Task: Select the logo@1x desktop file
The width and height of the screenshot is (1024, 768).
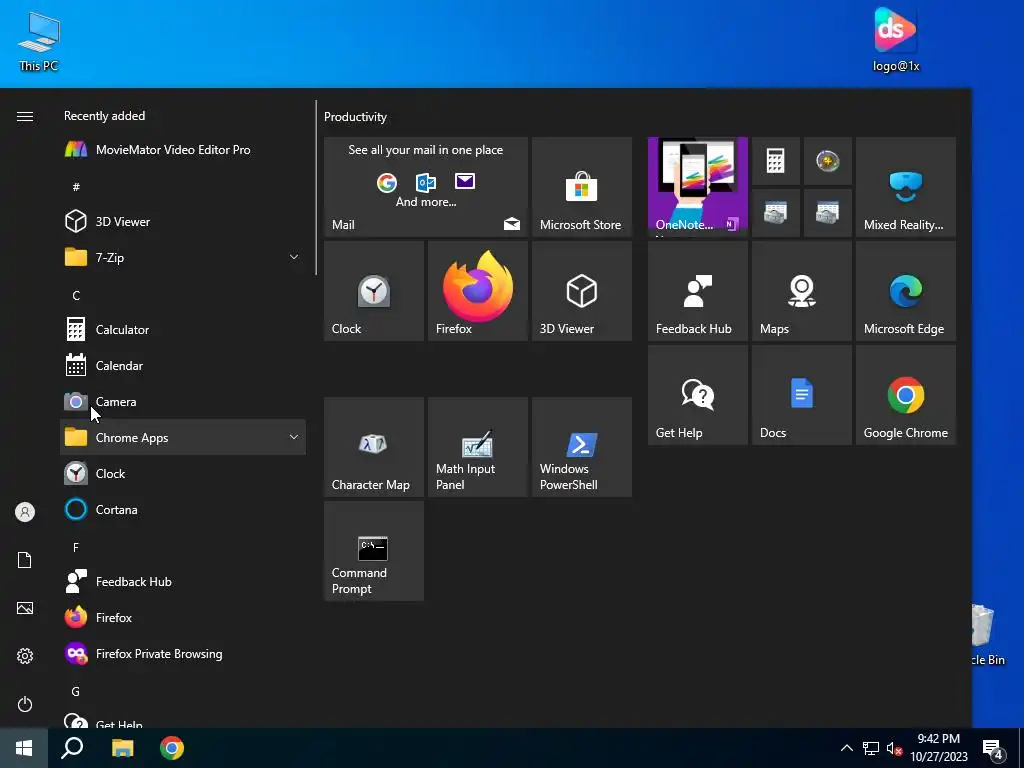Action: click(895, 40)
